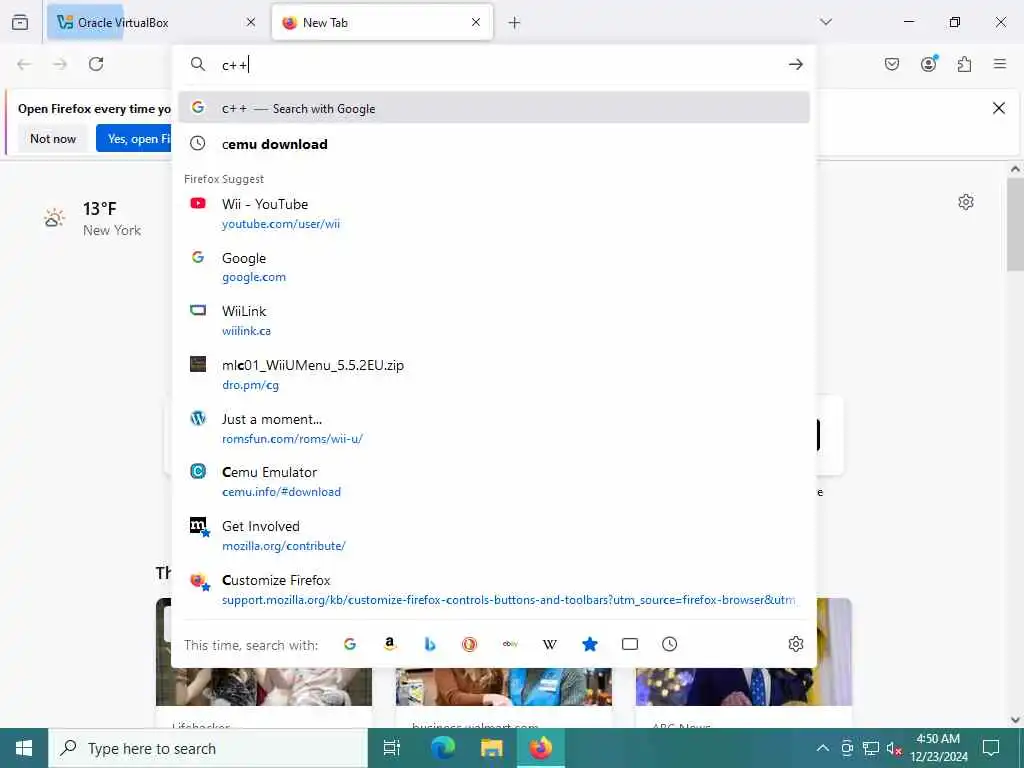Open the Wii - YouTube suggestion

pos(494,214)
